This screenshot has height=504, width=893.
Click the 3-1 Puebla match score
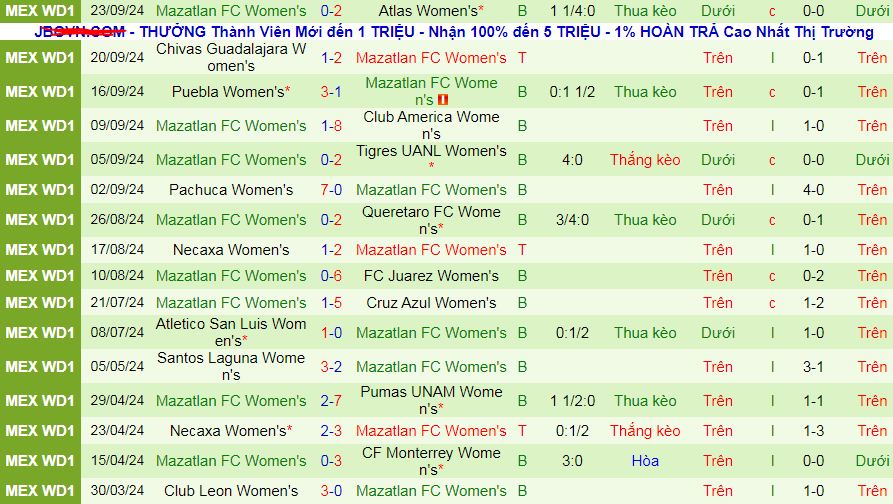pyautogui.click(x=331, y=92)
